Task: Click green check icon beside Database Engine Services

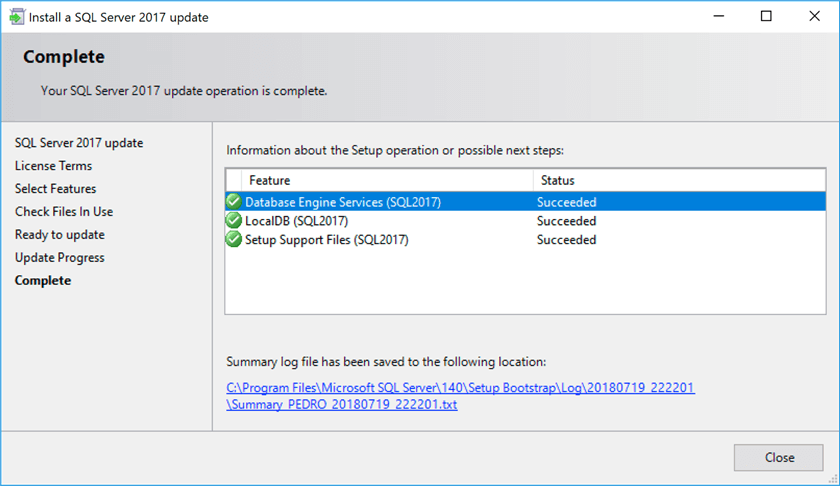Action: point(234,202)
